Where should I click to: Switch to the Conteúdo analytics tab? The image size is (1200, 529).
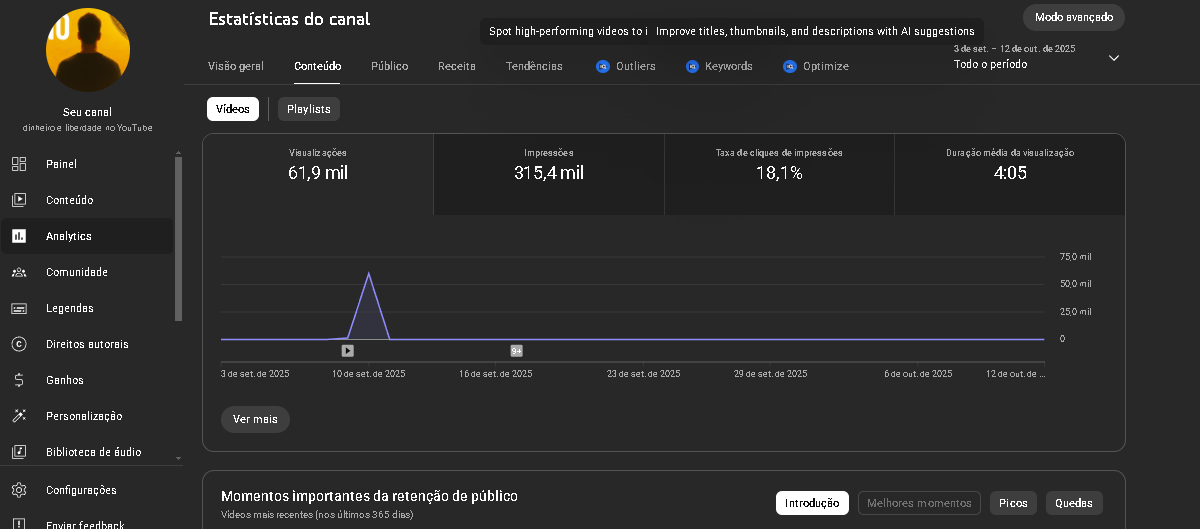(318, 66)
